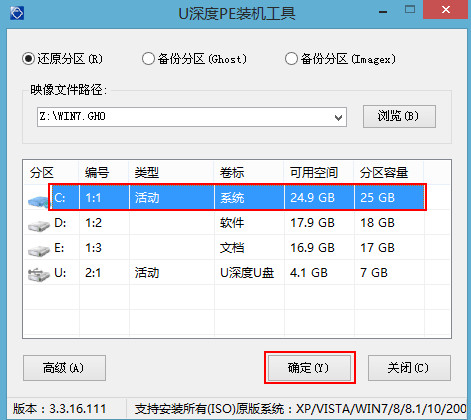Sort by the 可用空间 column header
The width and height of the screenshot is (471, 420).
(319, 173)
